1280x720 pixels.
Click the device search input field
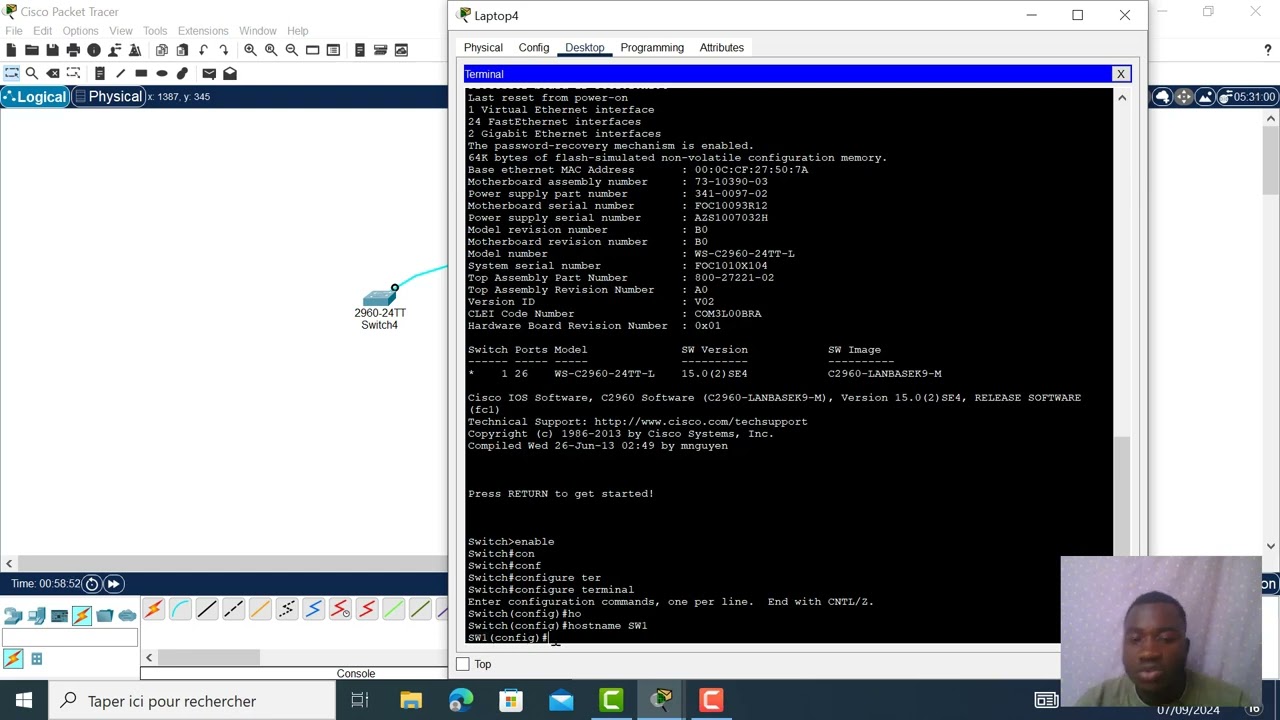[70, 638]
